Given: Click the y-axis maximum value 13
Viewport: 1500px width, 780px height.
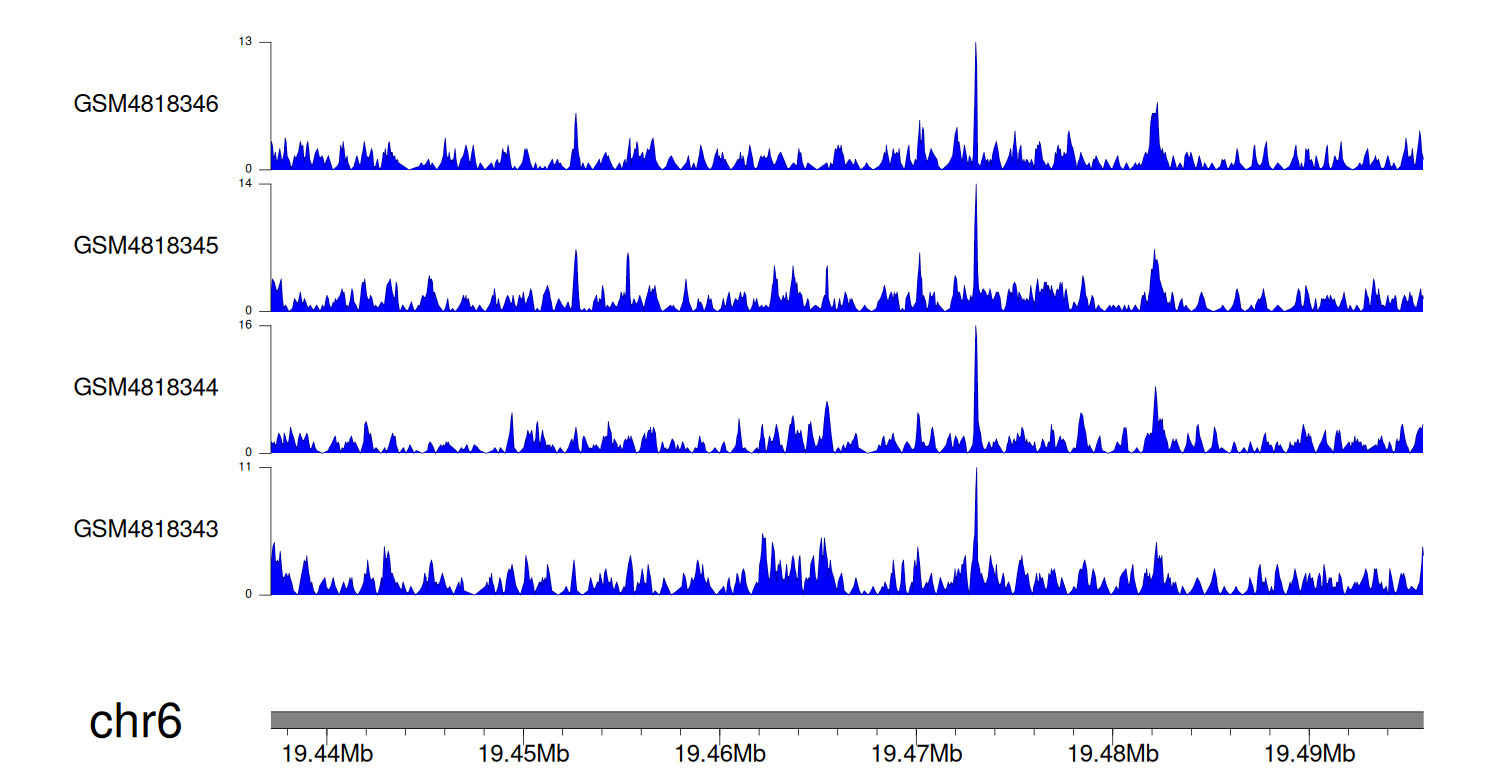Looking at the screenshot, I should click(x=245, y=42).
